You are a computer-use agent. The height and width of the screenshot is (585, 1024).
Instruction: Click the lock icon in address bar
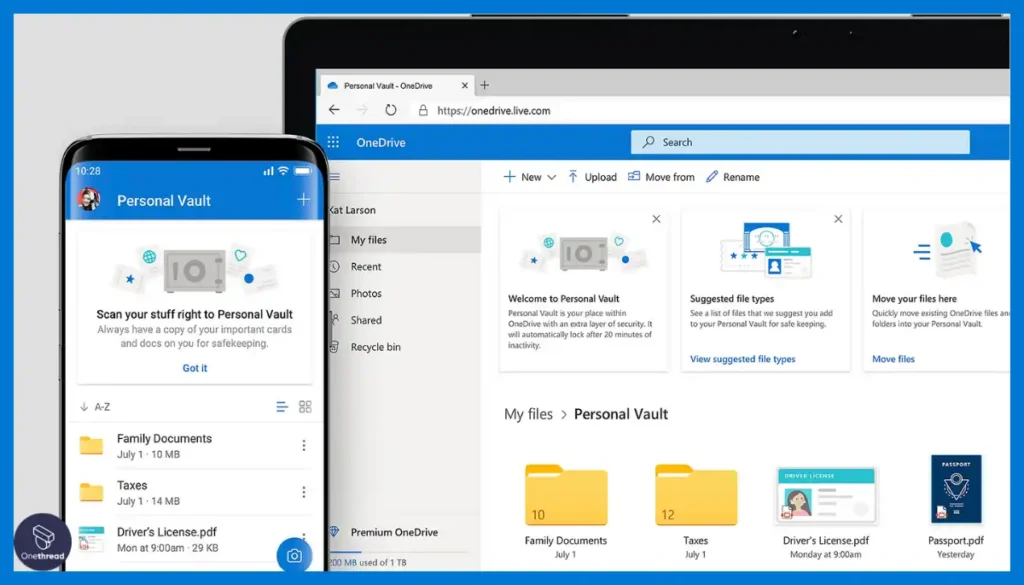(423, 110)
